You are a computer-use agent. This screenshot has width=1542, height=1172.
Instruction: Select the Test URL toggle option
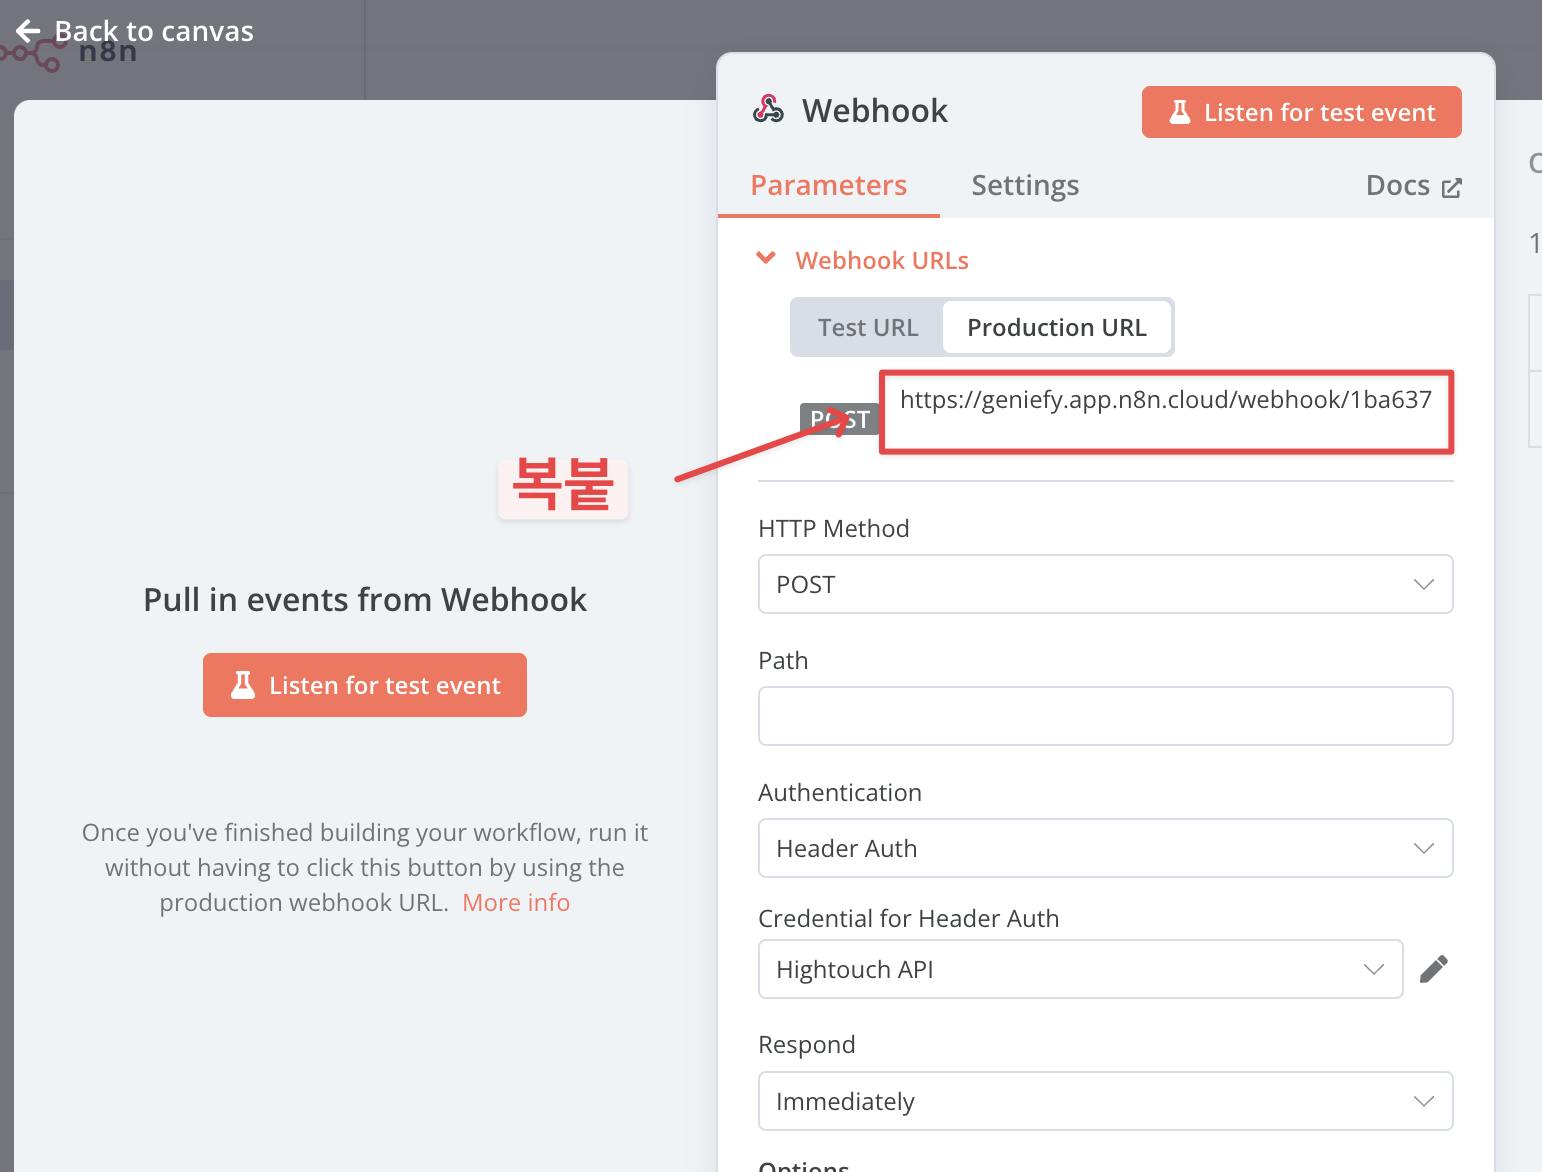pos(867,327)
